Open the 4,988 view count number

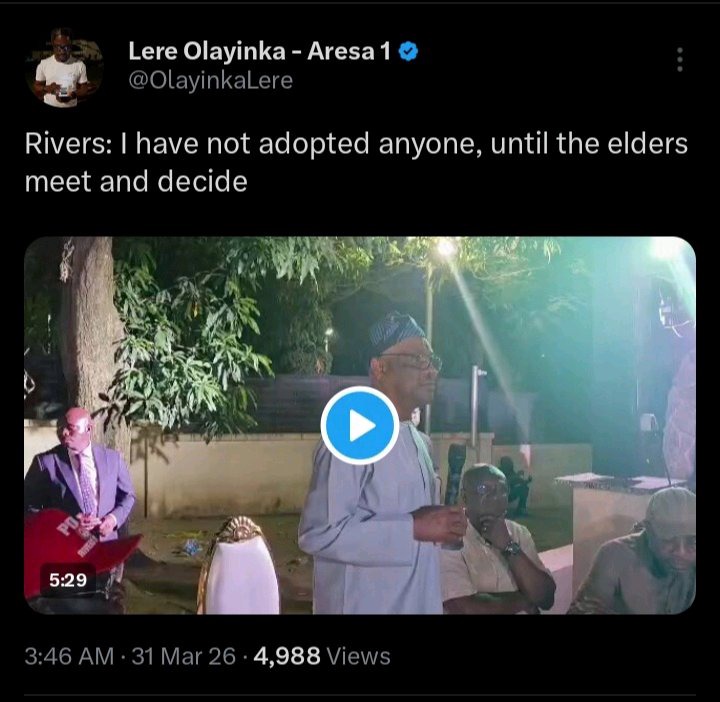point(287,656)
